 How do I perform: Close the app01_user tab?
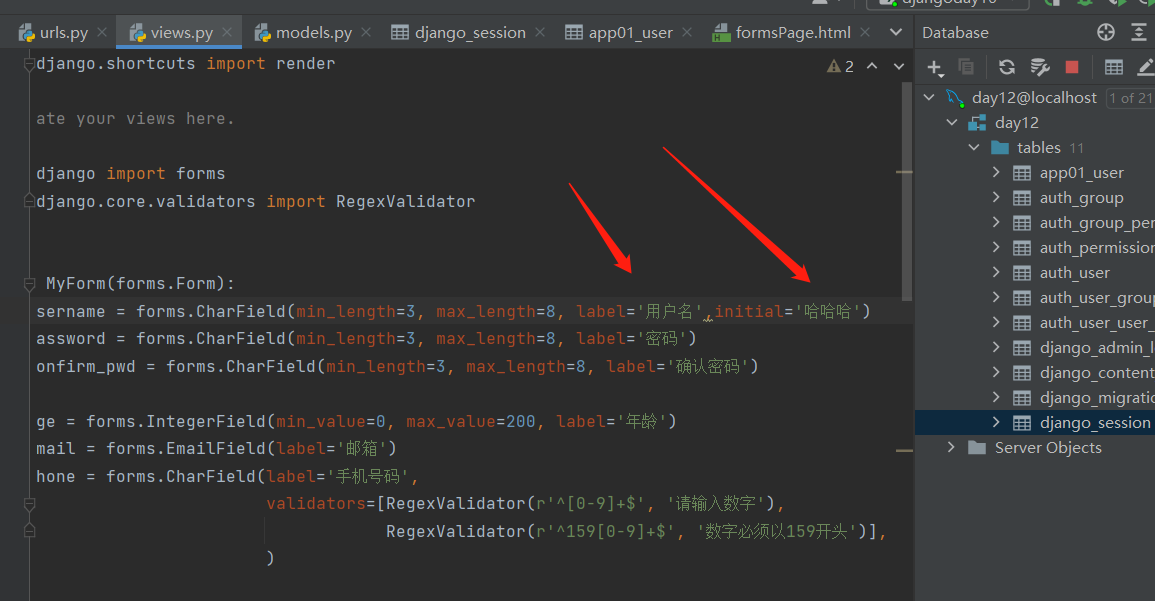(687, 32)
